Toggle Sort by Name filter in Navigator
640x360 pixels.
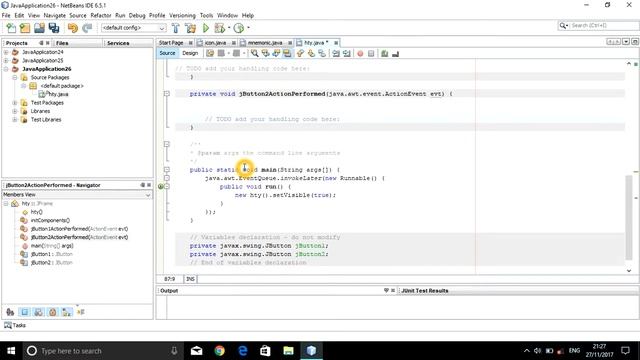tap(67, 312)
